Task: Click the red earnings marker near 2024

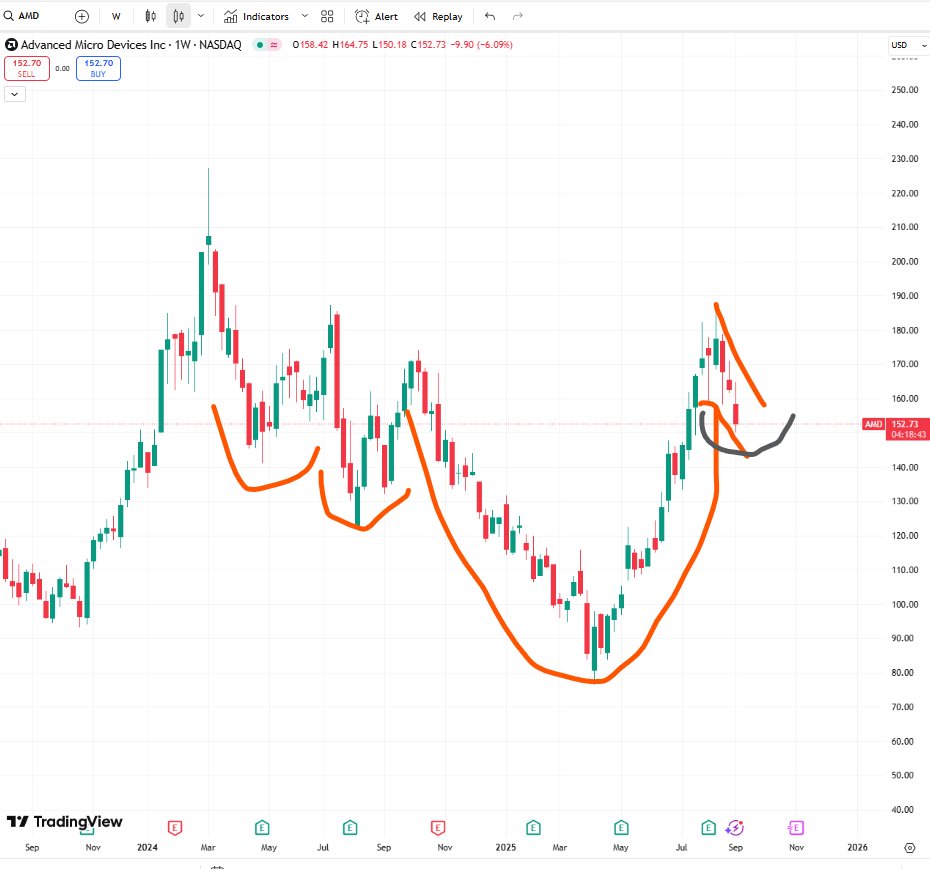Action: 174,827
